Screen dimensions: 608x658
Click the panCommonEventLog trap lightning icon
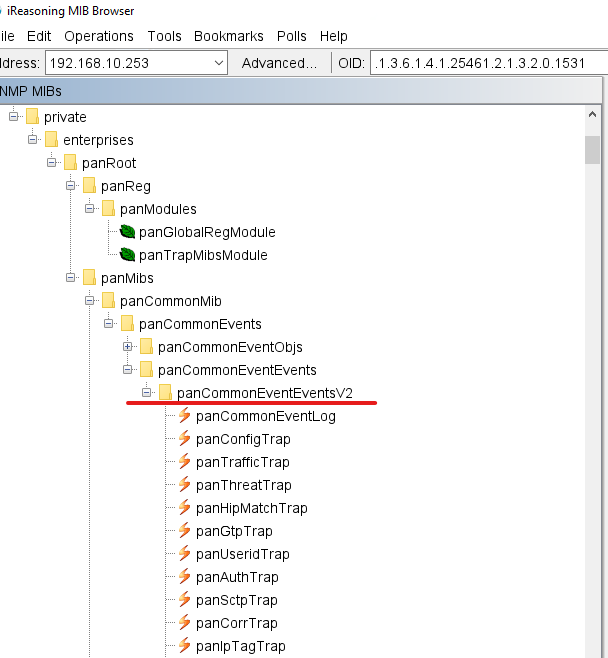[x=184, y=415]
